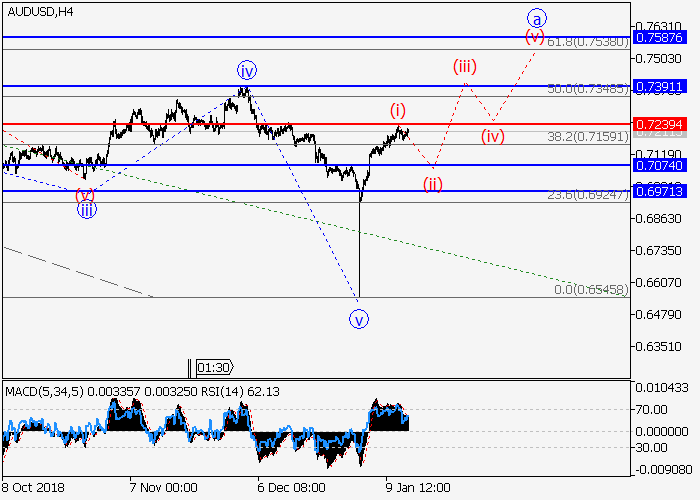Click the red (iv) wave label
This screenshot has height=500, width=700.
tap(492, 135)
